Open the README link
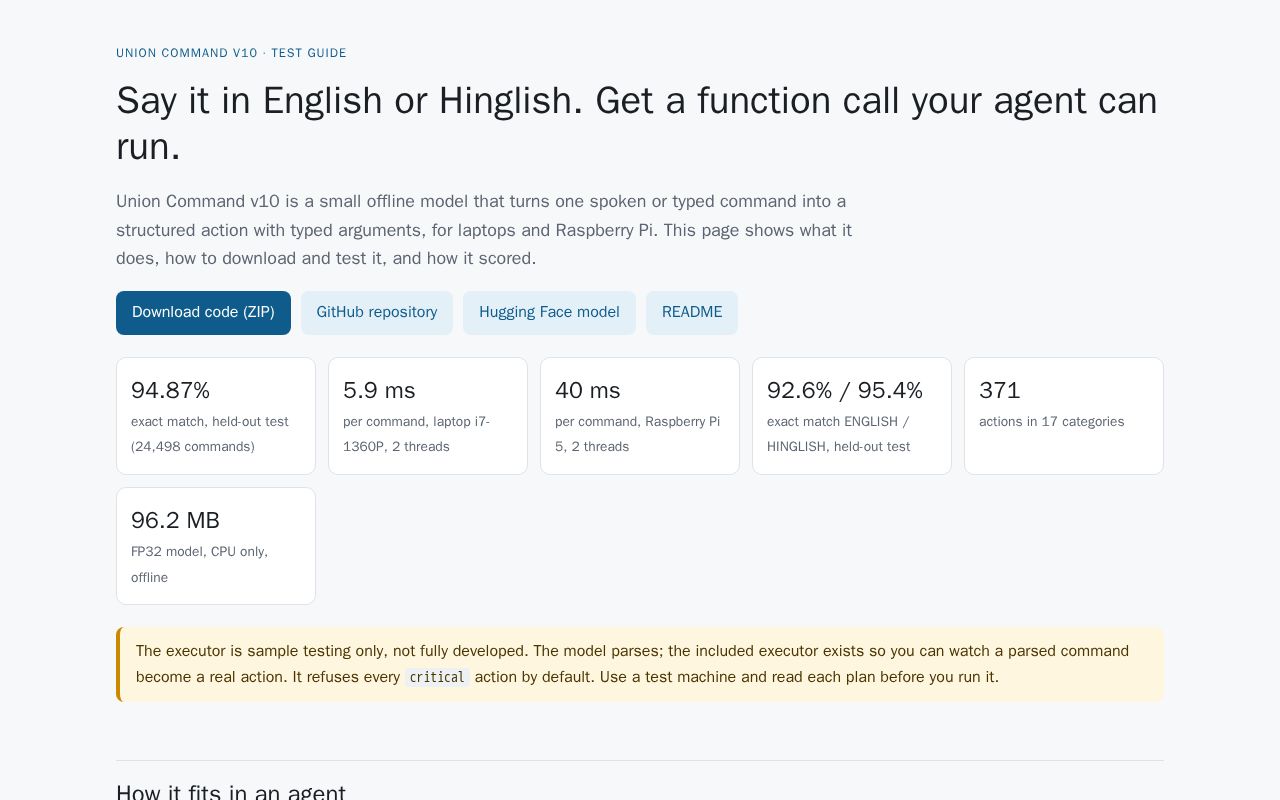This screenshot has width=1280, height=800. 692,313
